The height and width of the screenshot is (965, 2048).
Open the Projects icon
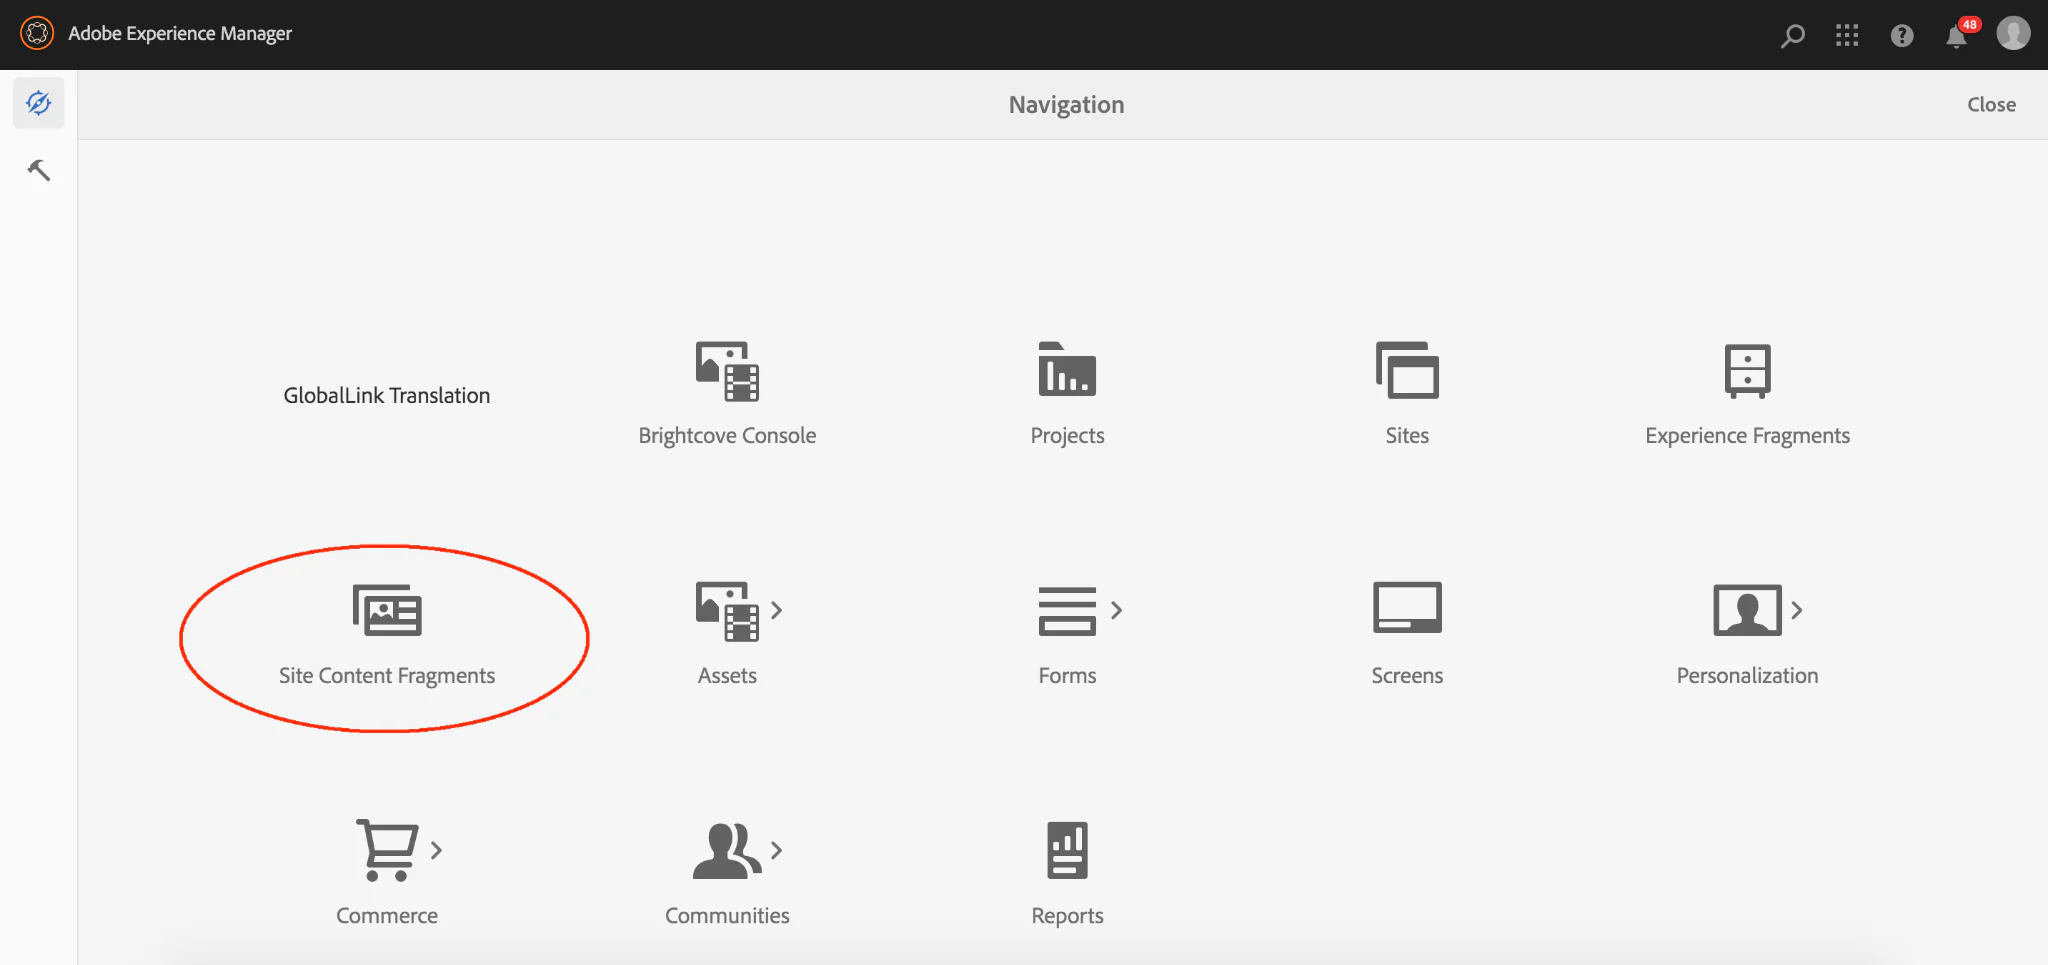(1067, 369)
